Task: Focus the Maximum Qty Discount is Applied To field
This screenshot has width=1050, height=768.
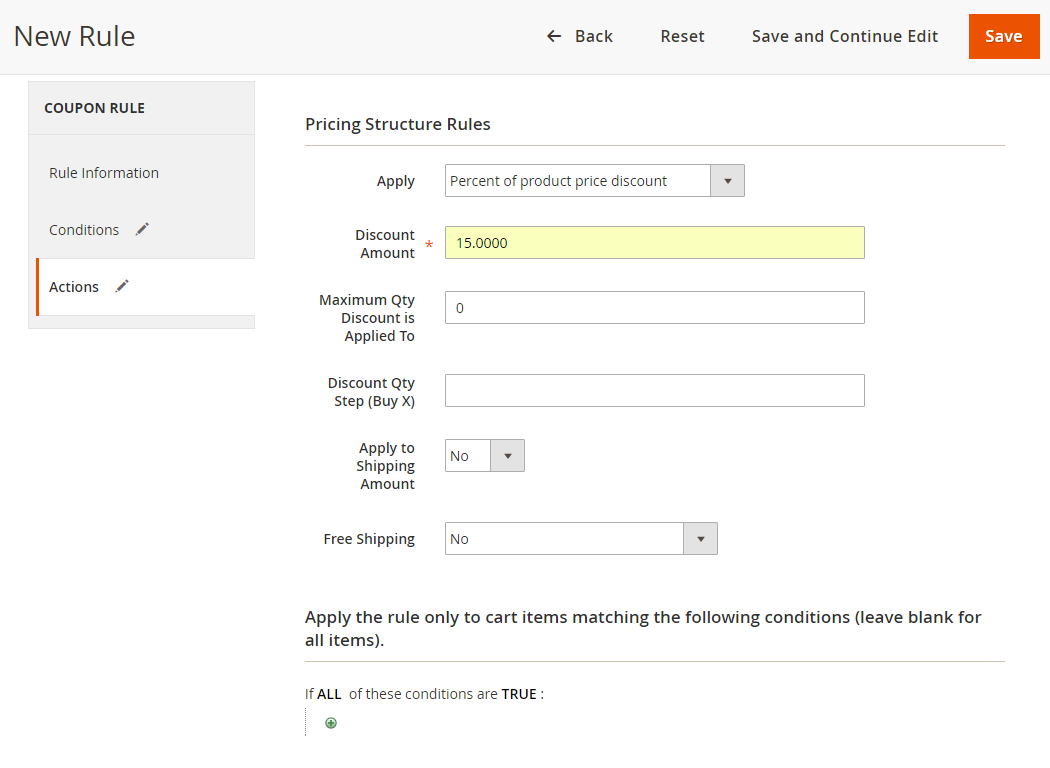Action: 655,308
